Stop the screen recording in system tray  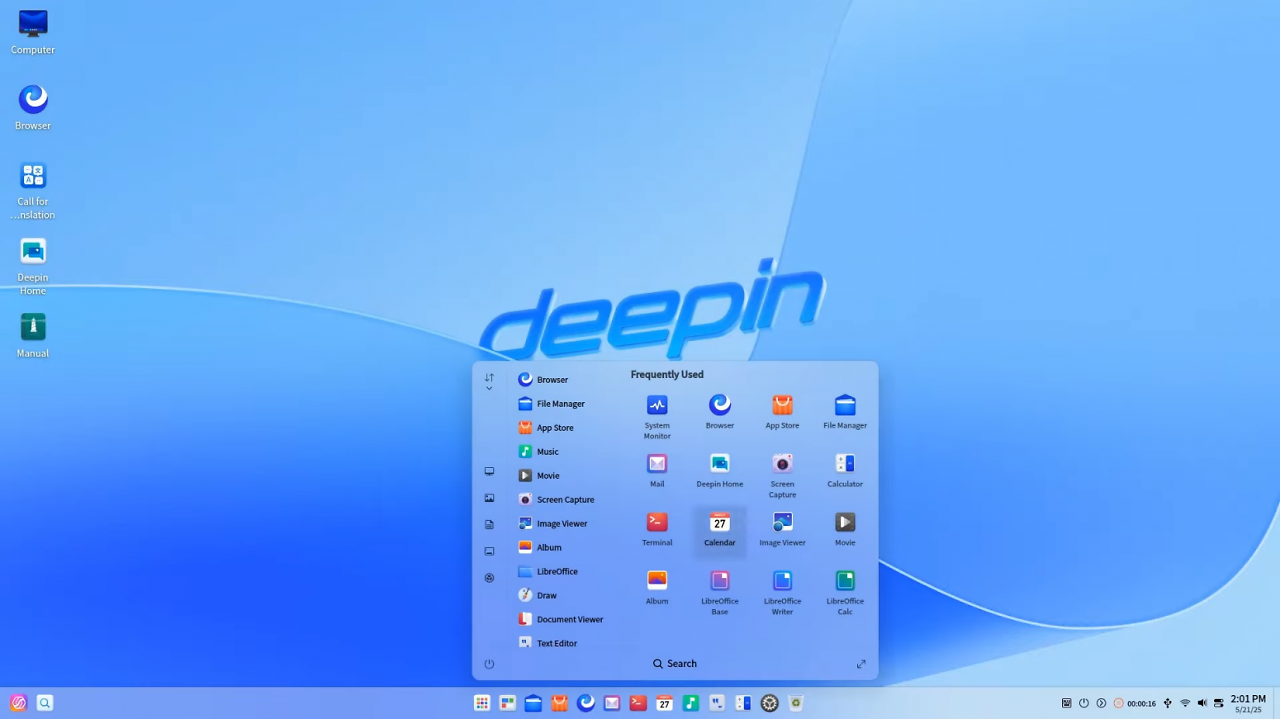(1135, 703)
